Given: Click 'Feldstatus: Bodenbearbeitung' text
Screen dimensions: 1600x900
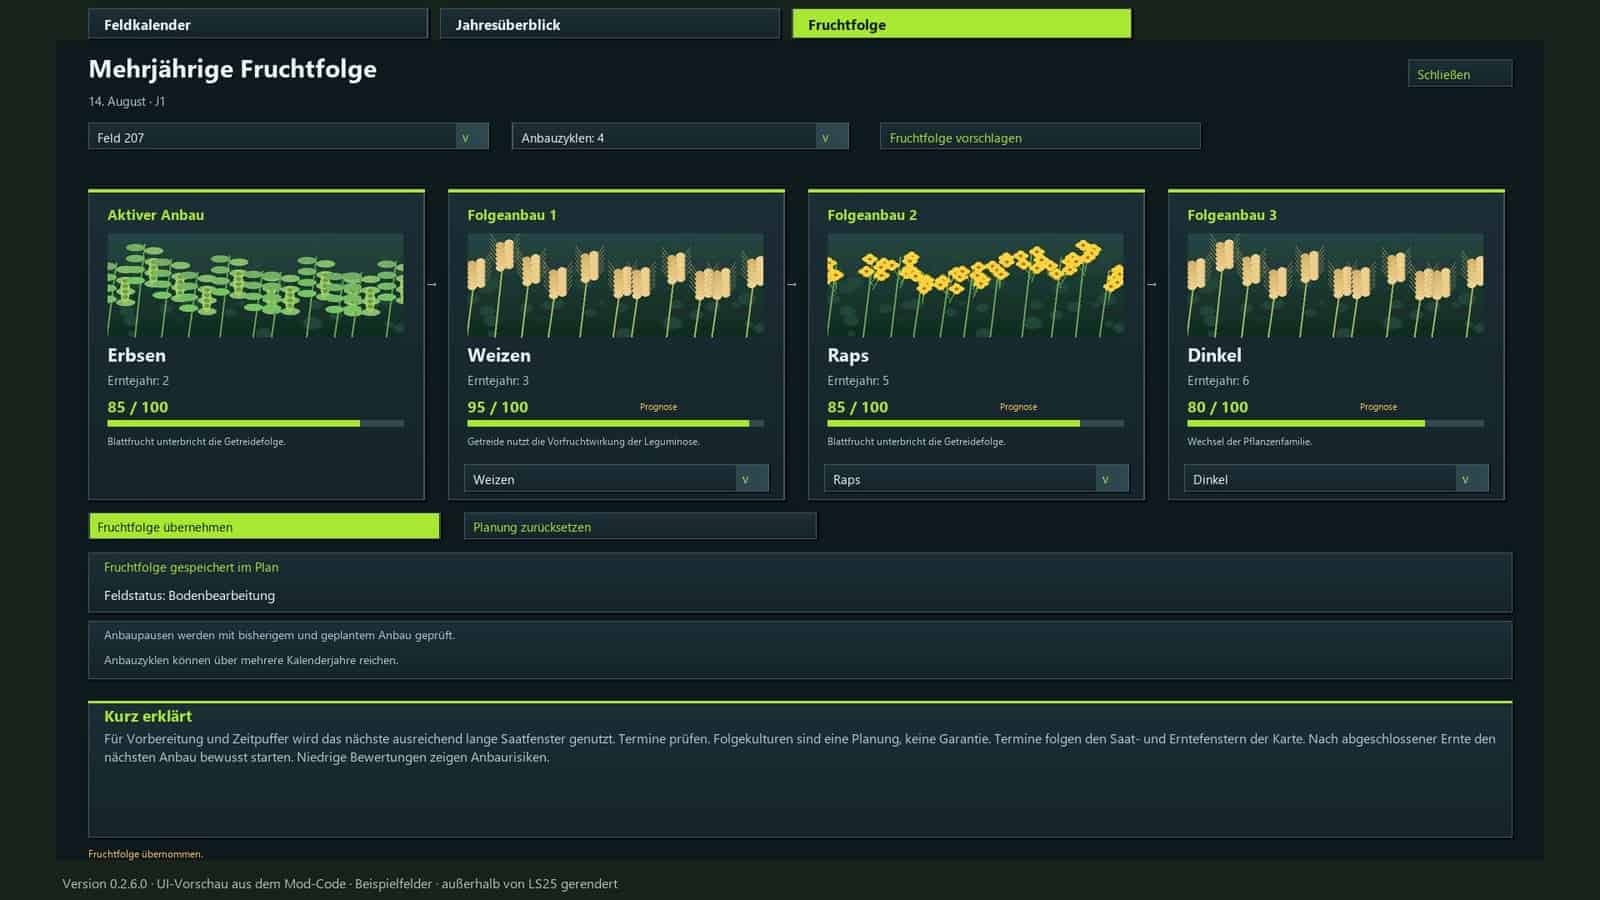Looking at the screenshot, I should [x=189, y=595].
